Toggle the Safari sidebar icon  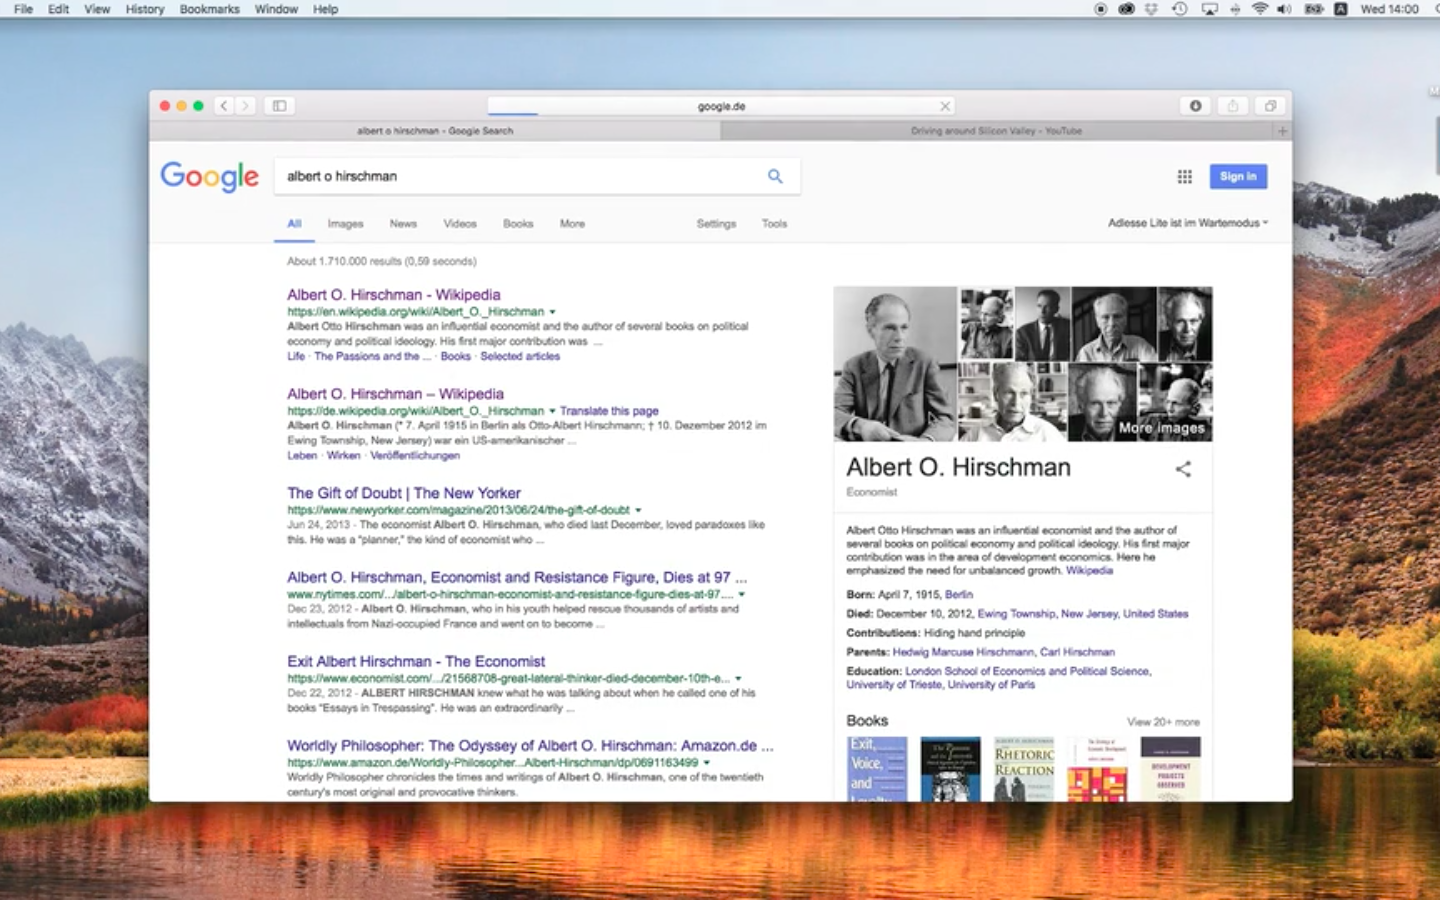[280, 106]
